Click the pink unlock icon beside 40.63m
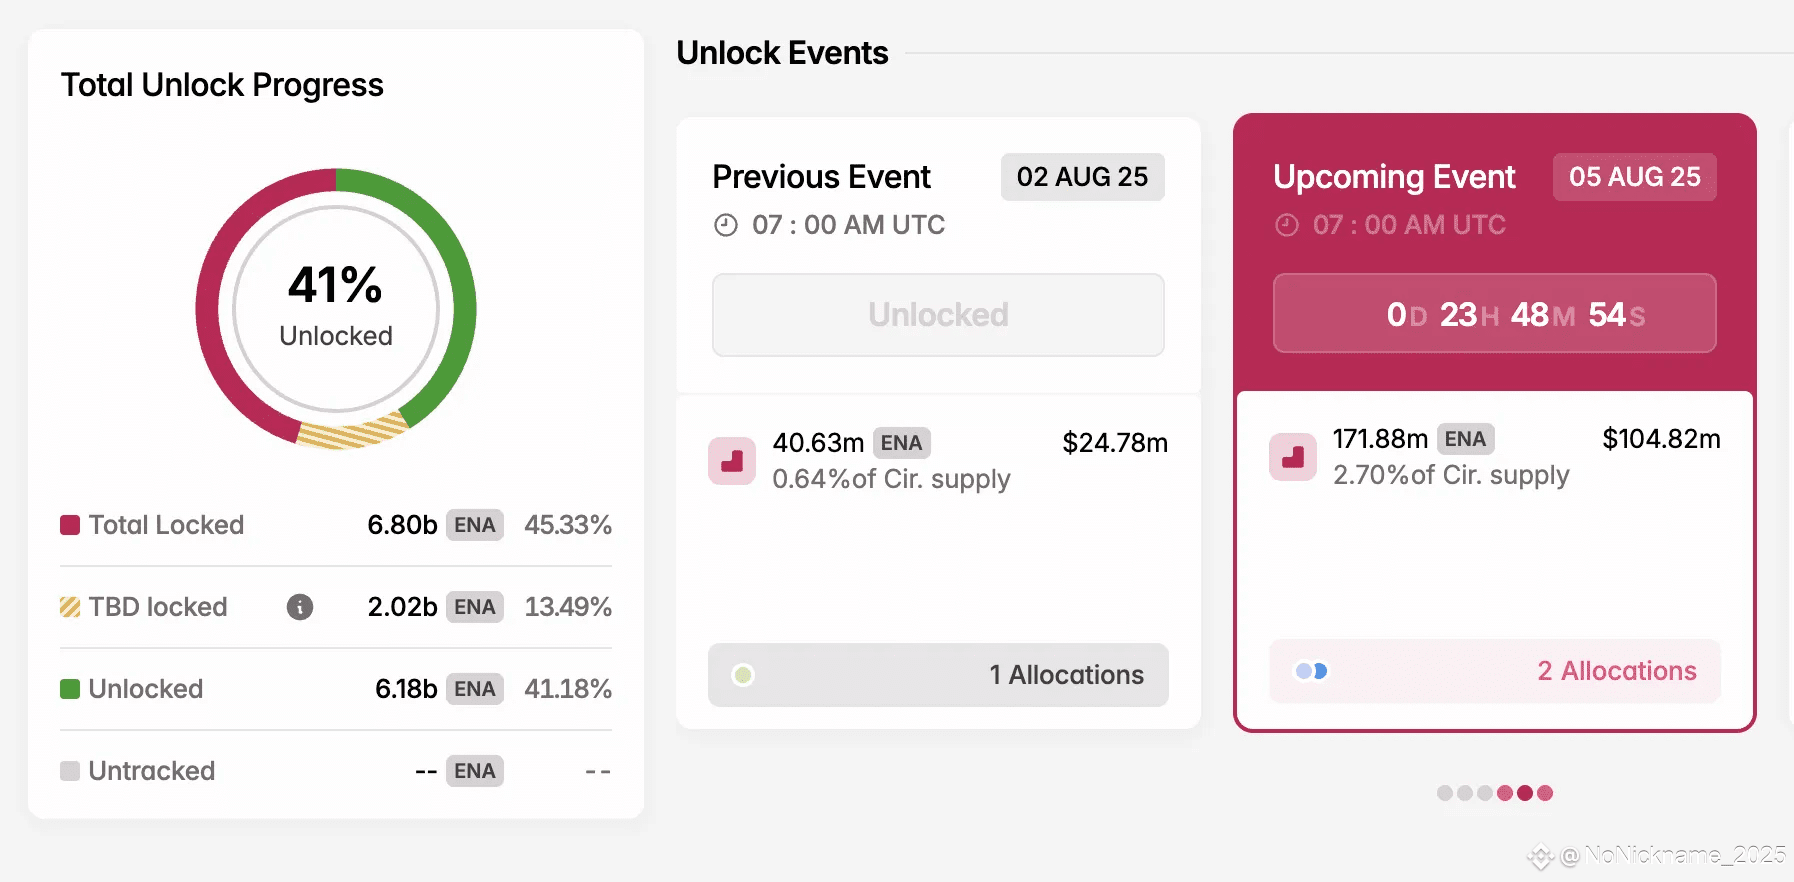Image resolution: width=1794 pixels, height=882 pixels. (x=732, y=461)
